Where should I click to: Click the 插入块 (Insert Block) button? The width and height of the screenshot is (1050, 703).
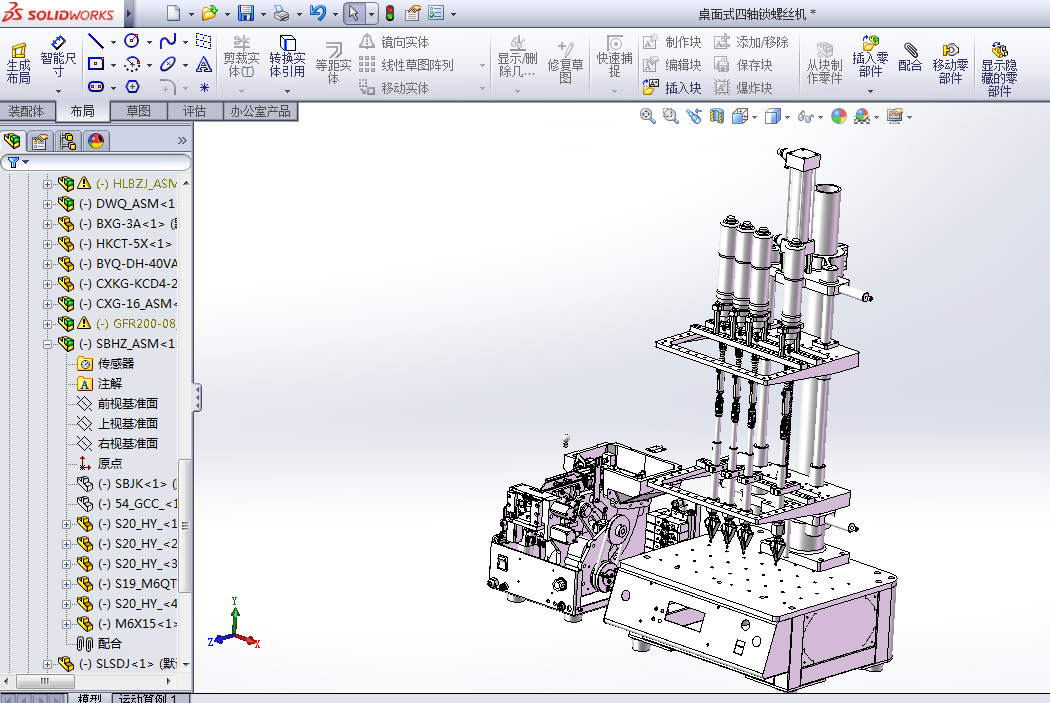pos(673,88)
